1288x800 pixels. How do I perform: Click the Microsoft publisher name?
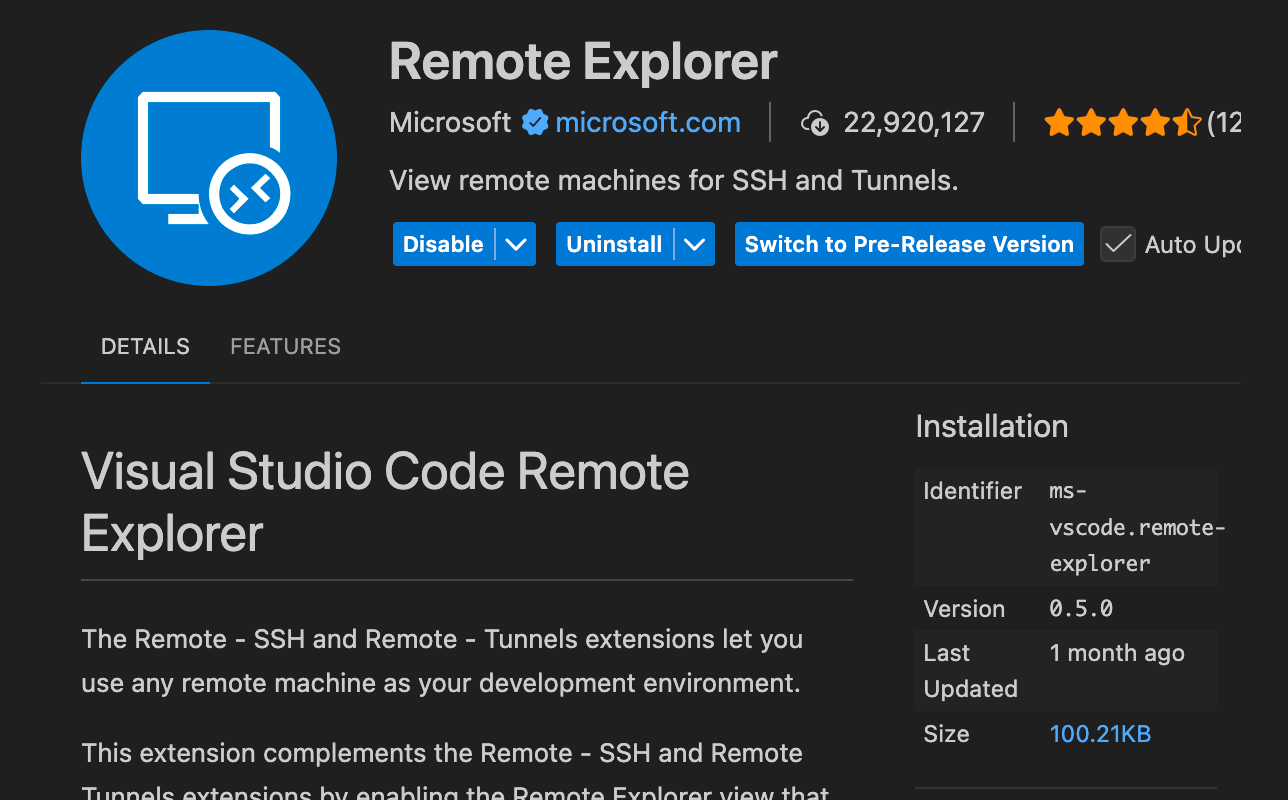pos(450,123)
